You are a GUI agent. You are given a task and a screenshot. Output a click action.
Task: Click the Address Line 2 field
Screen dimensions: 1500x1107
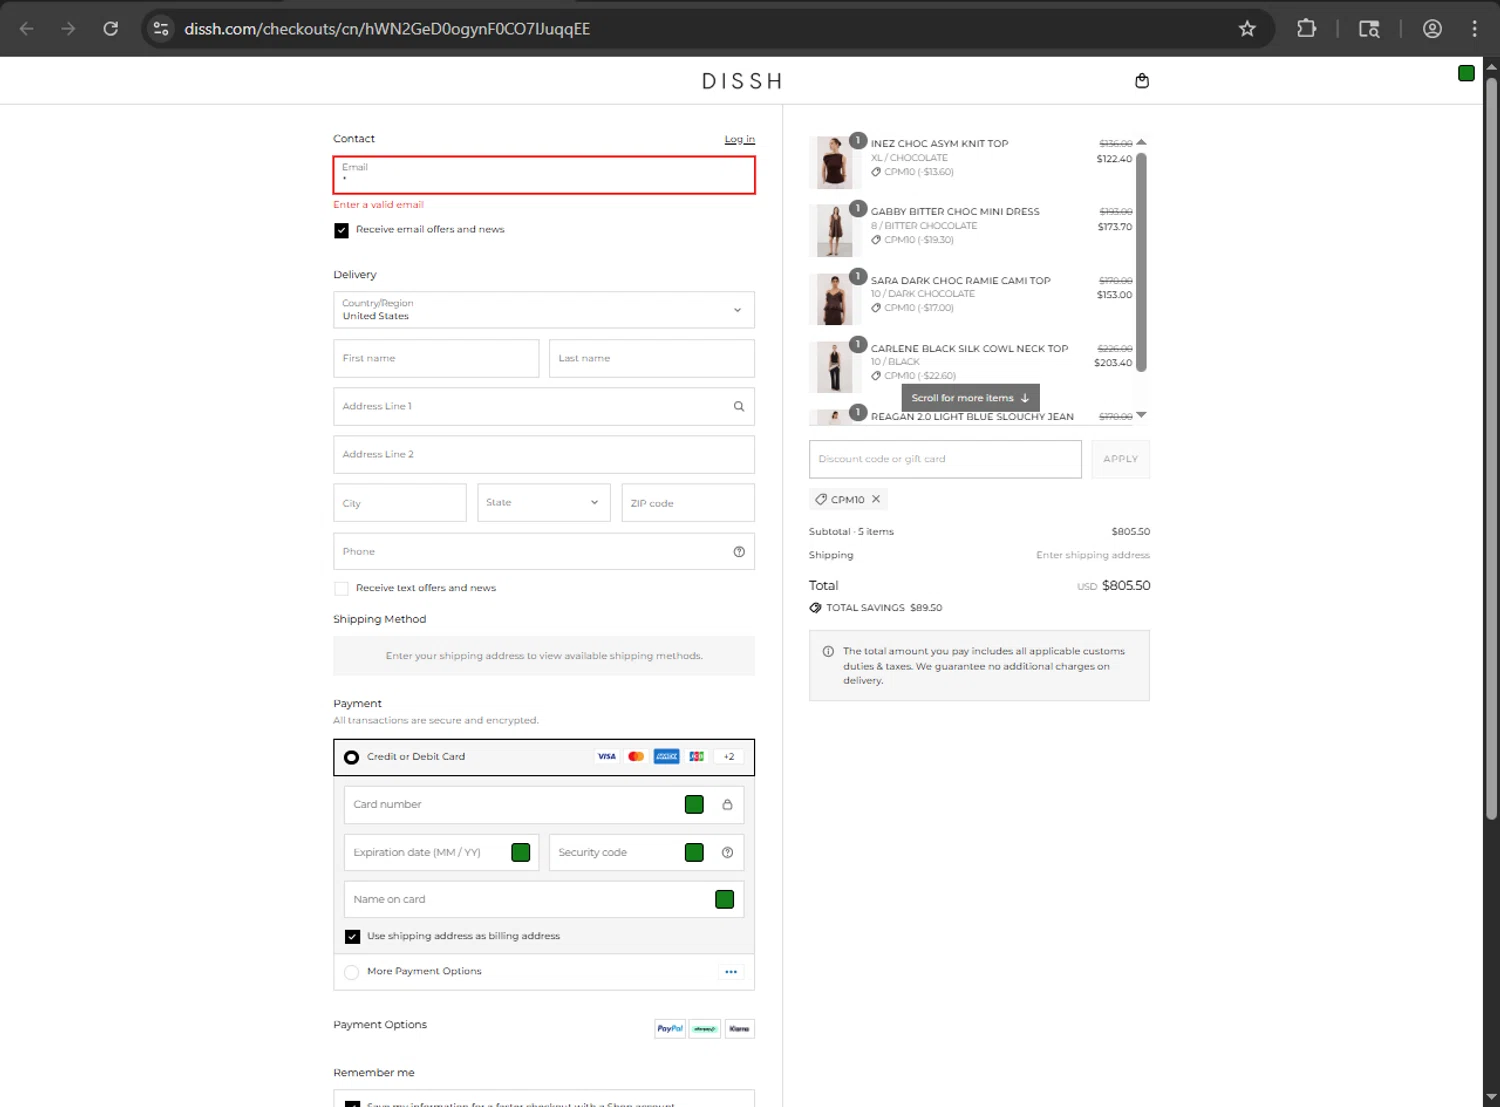coord(544,454)
